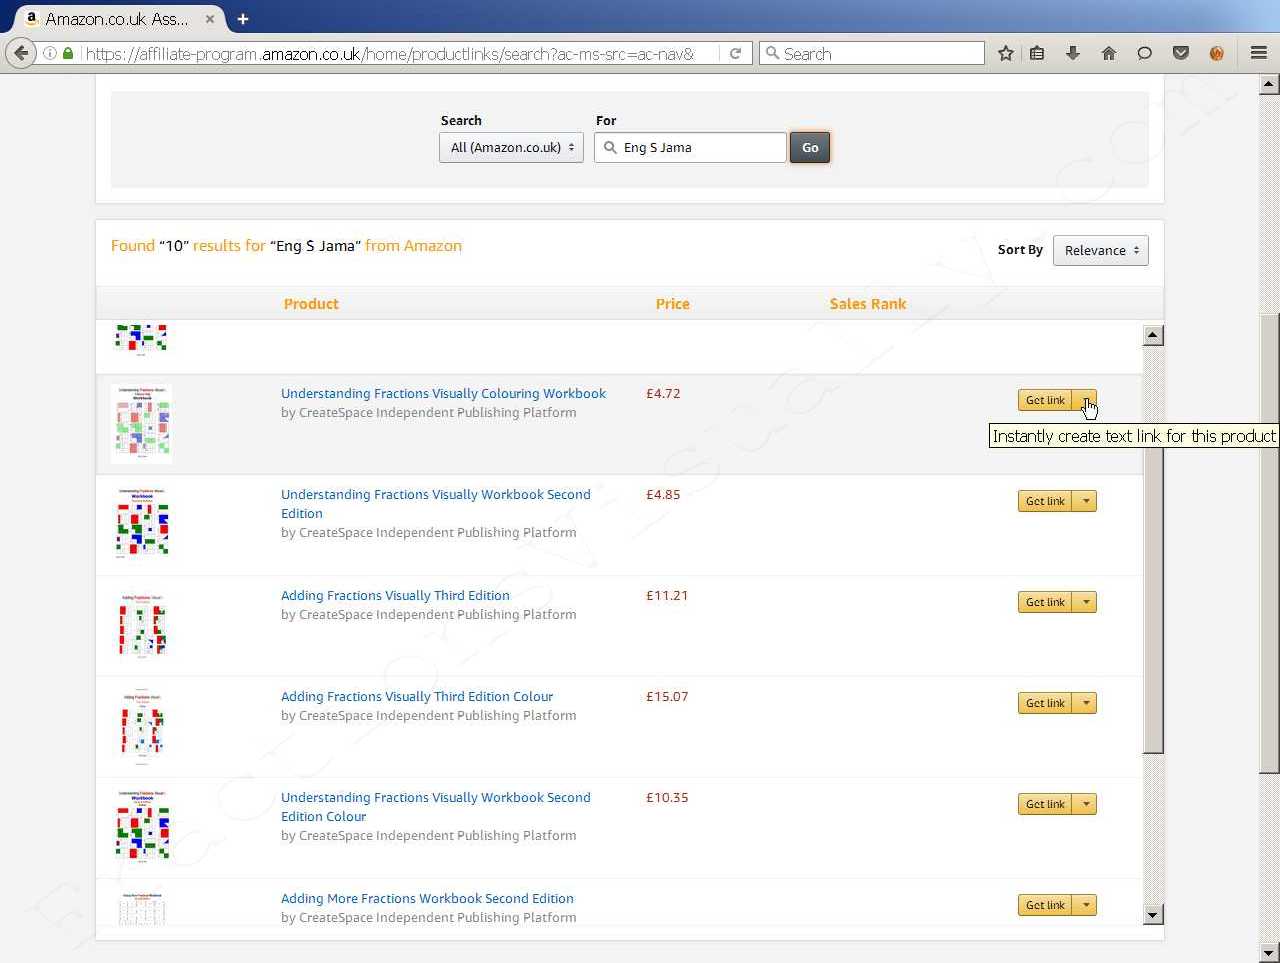Screen dimensions: 1280x963
Task: Get link for the Colouring Workbook
Action: tap(1045, 400)
